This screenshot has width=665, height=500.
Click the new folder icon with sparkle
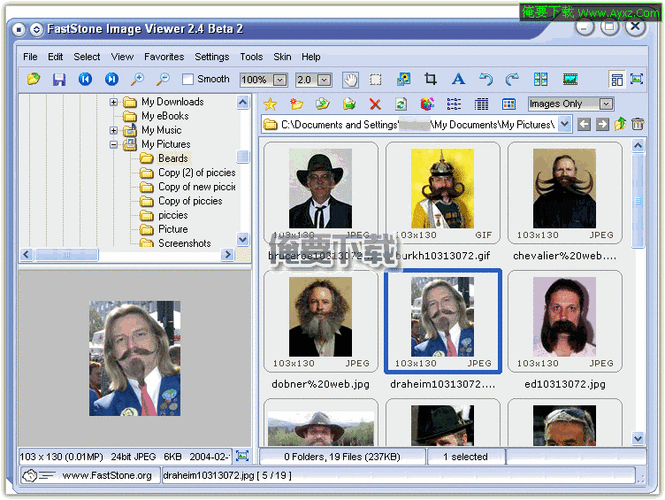[296, 104]
